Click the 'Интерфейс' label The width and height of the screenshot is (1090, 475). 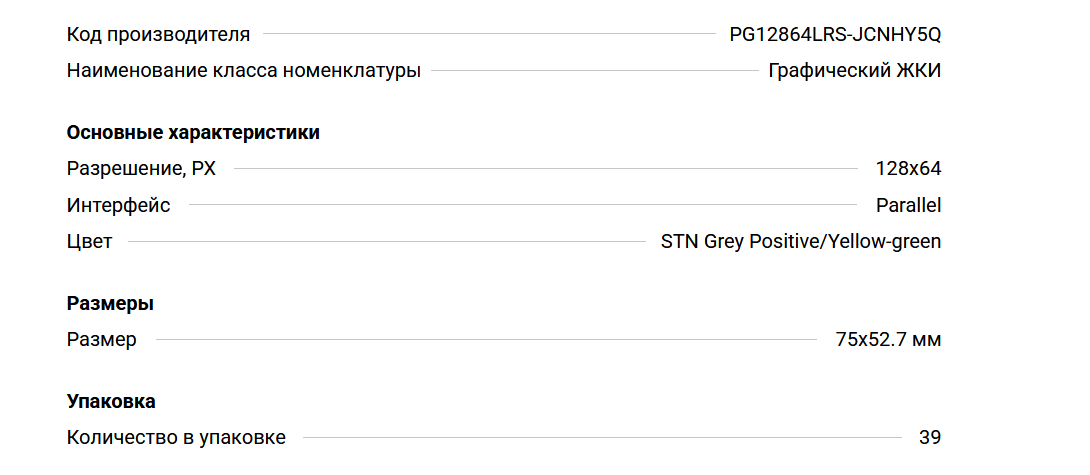pos(118,206)
